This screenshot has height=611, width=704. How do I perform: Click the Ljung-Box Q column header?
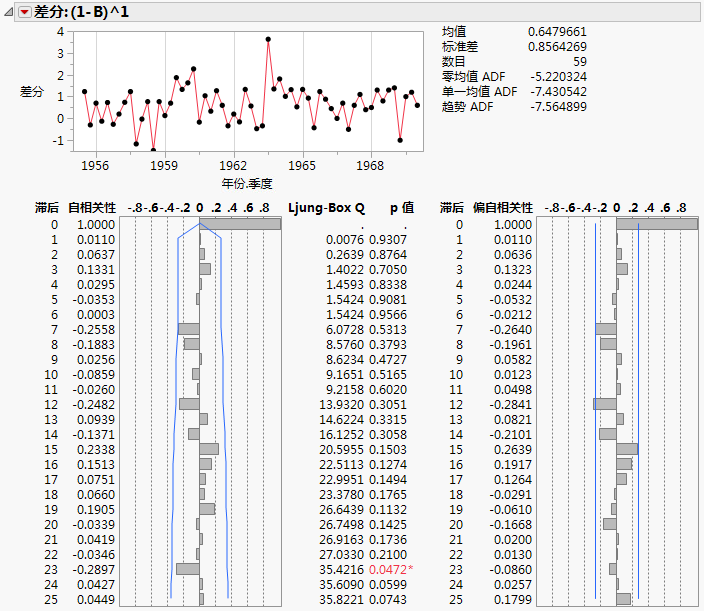326,208
